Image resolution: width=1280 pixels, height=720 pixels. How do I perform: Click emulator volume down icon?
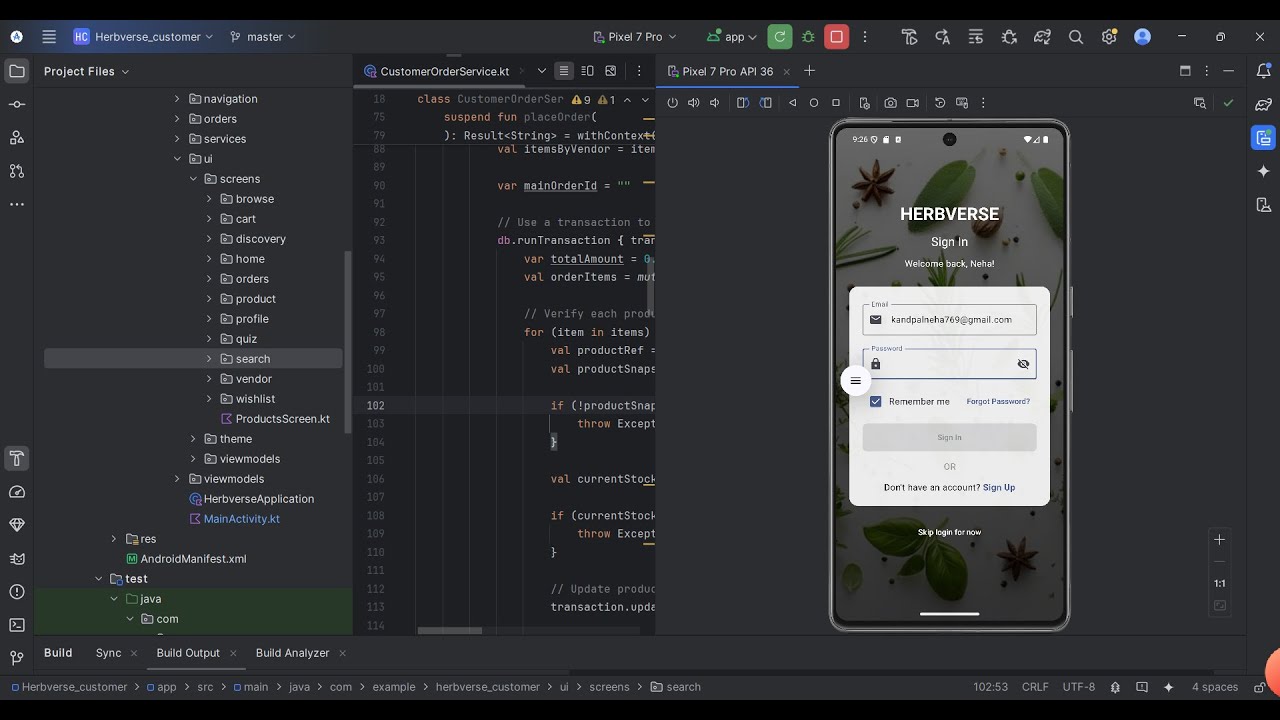(715, 103)
